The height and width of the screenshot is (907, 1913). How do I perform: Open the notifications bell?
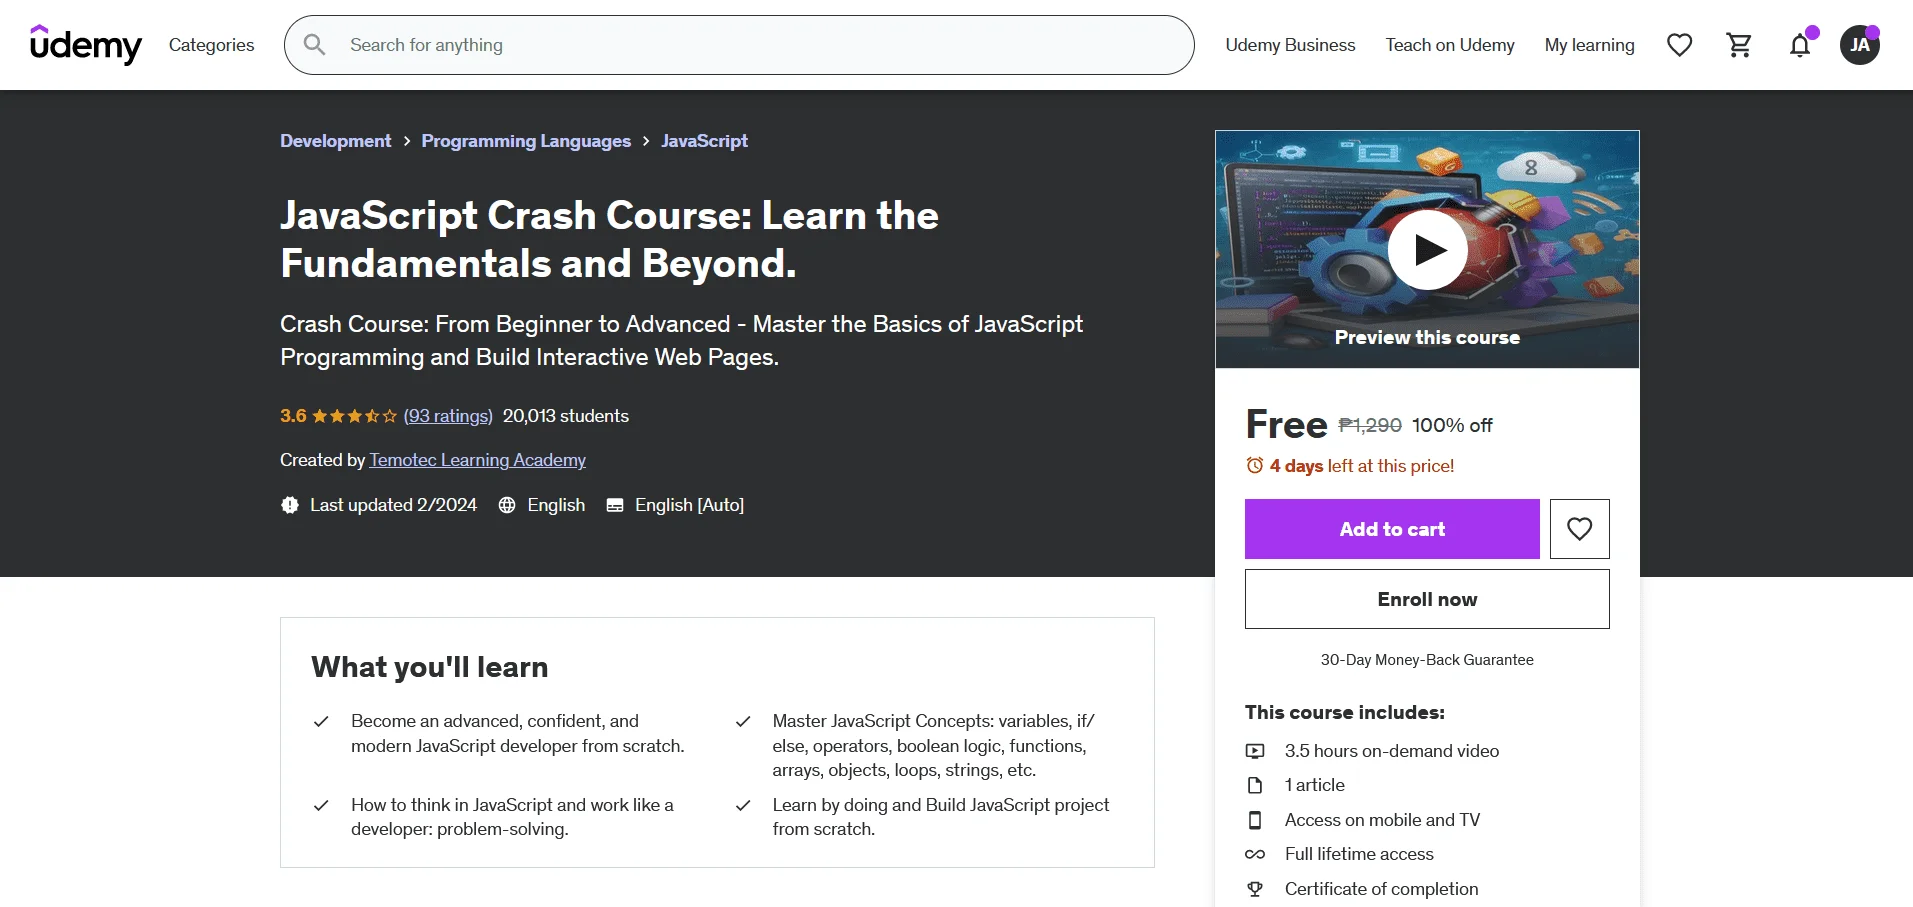[x=1800, y=45]
